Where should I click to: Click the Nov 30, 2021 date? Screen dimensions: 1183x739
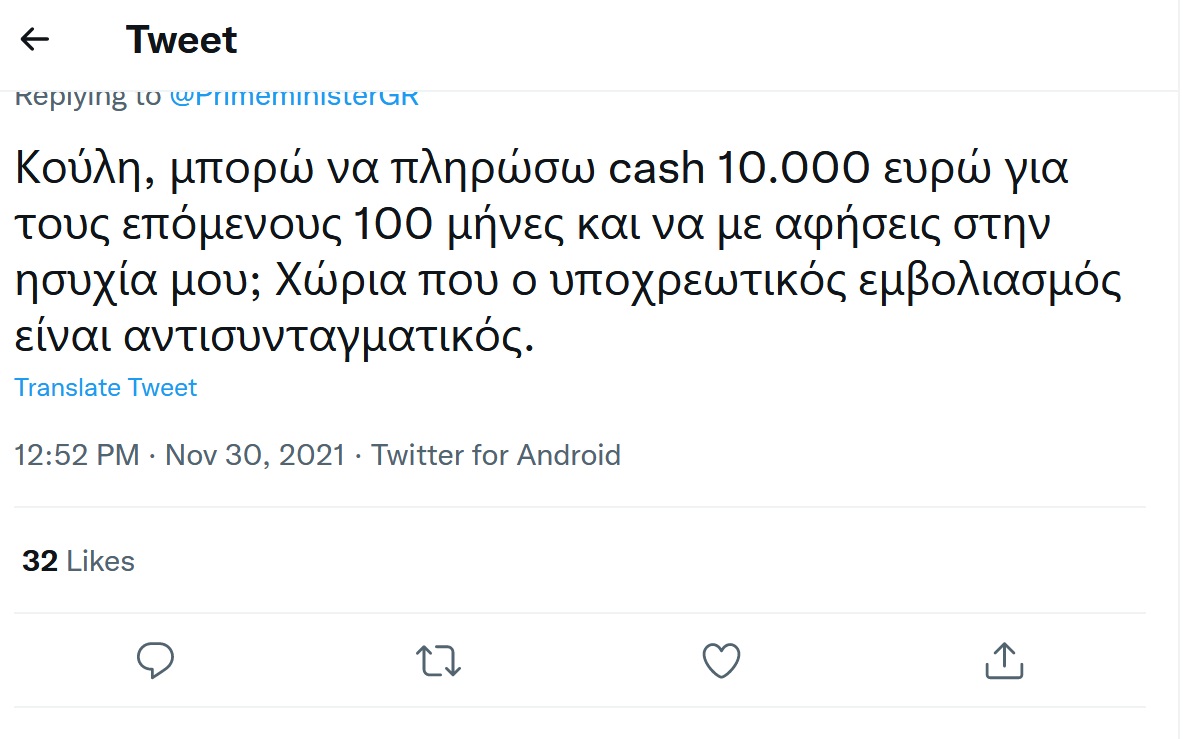point(255,455)
